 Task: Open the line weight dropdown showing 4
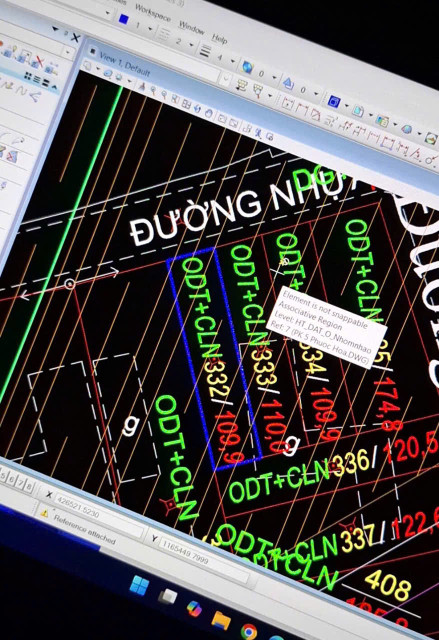[x=233, y=61]
